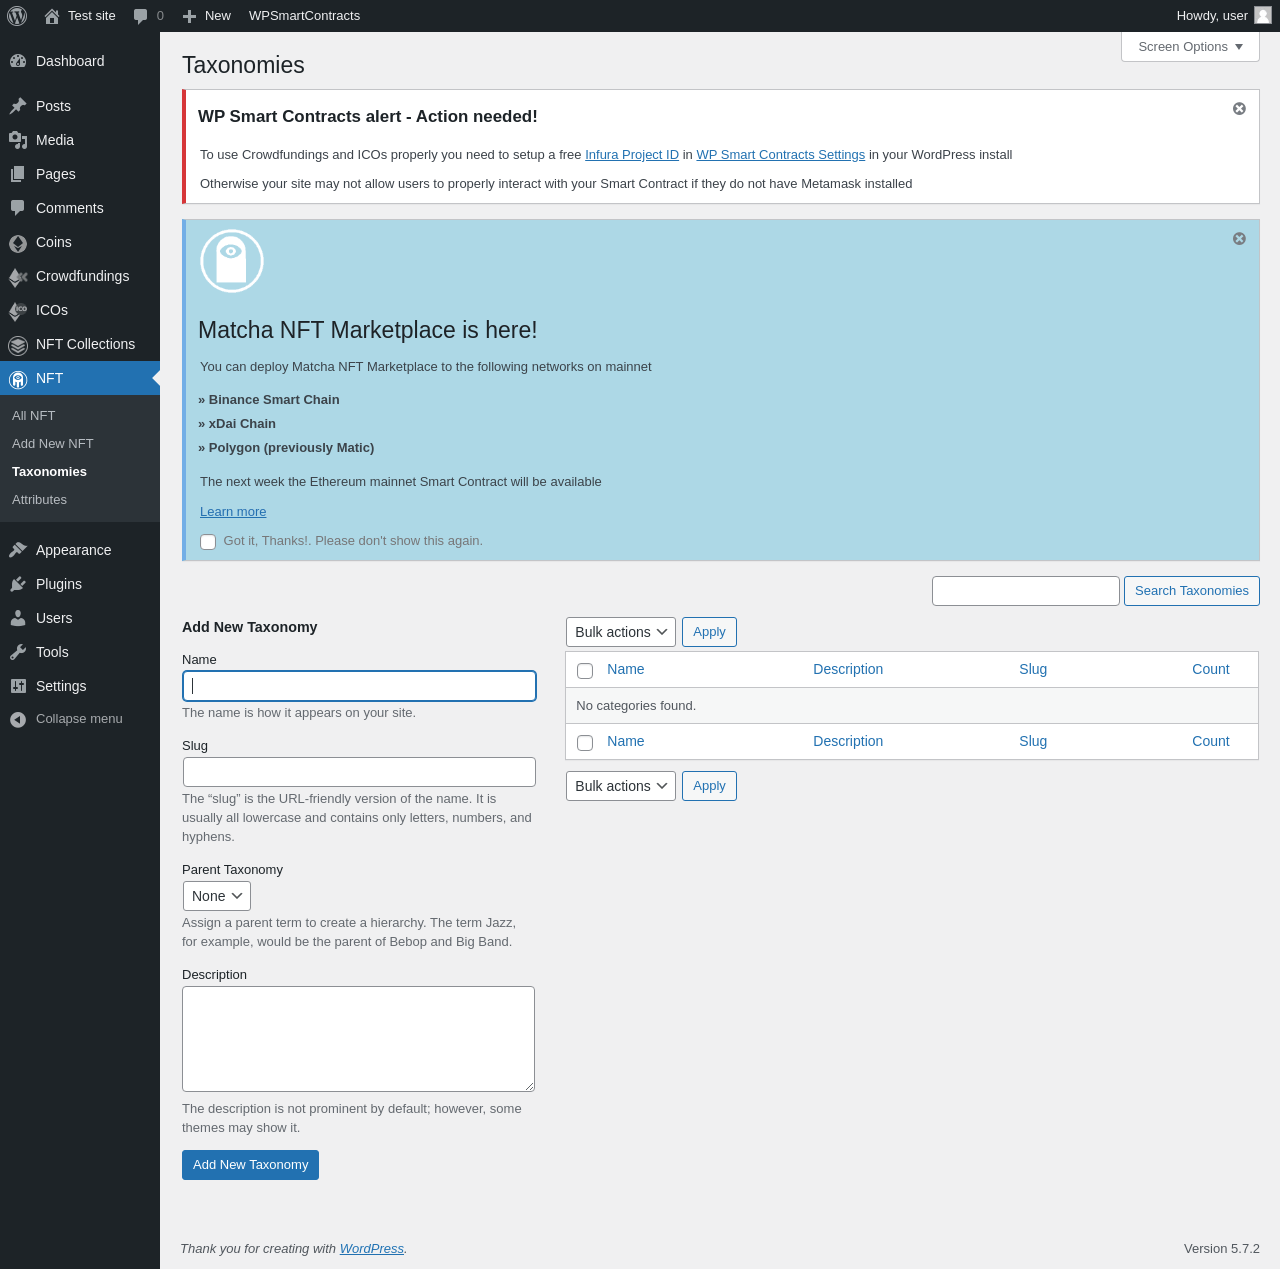Image resolution: width=1280 pixels, height=1269 pixels.
Task: Check 'Got it, Thanks' don't show again box
Action: pos(208,542)
